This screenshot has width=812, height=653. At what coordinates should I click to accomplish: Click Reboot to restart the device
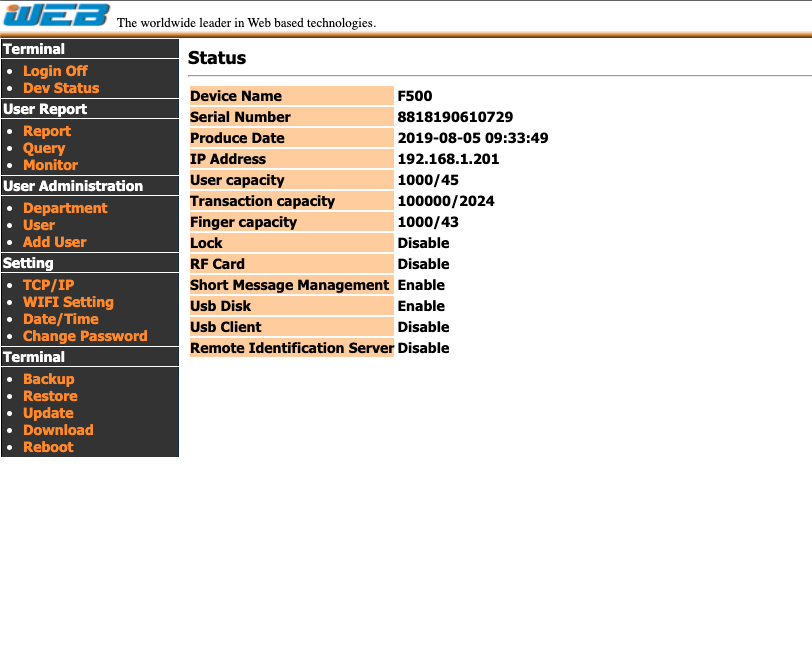[48, 447]
